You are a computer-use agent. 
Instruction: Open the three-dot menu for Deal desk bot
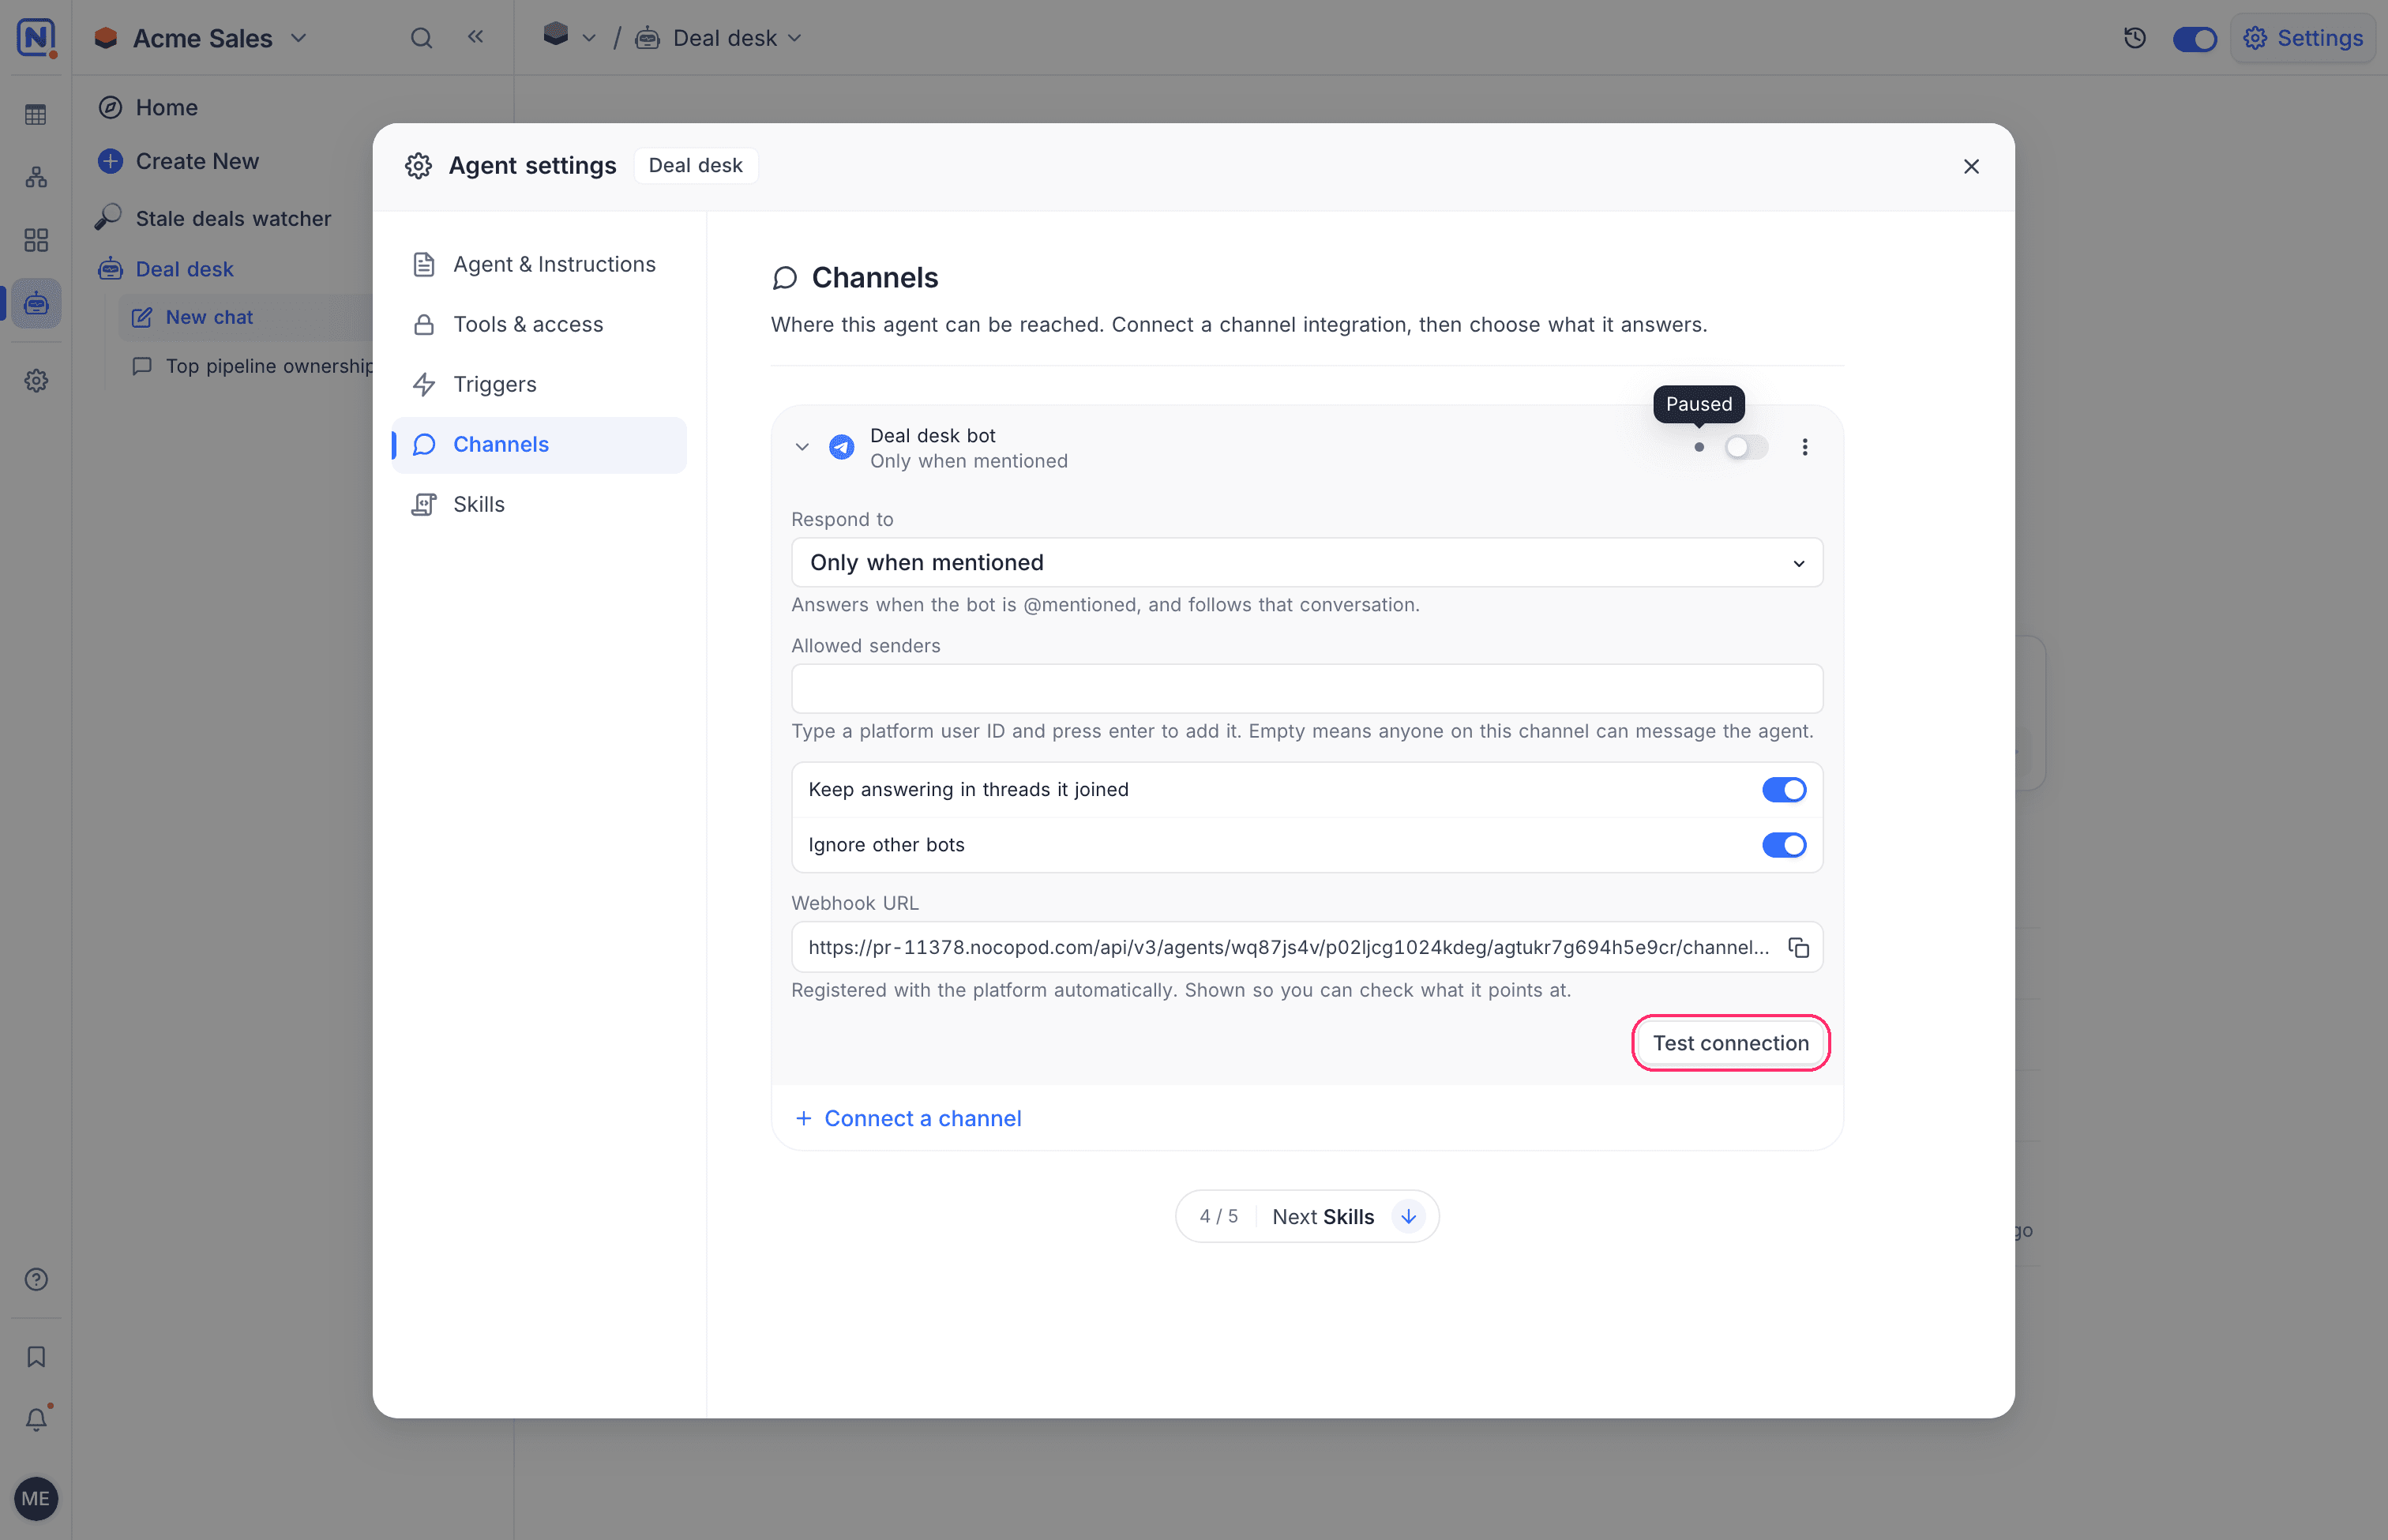1804,447
